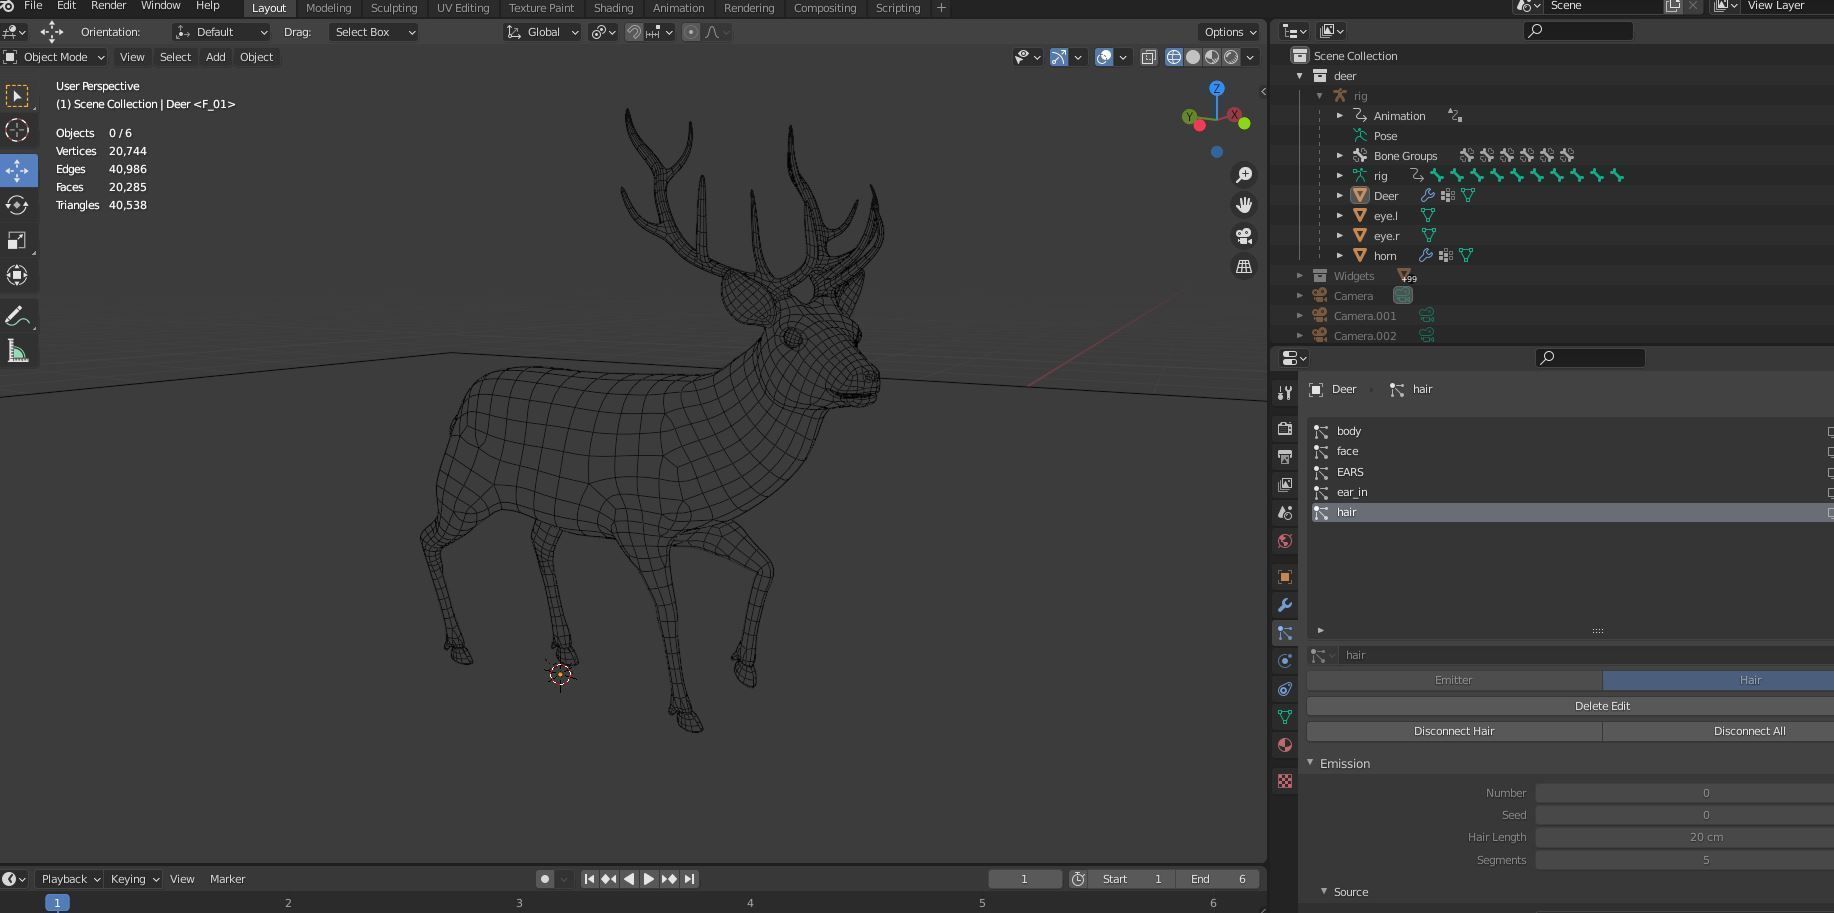Open the timeline Playback dropdown
Viewport: 1834px width, 913px height.
[x=70, y=879]
